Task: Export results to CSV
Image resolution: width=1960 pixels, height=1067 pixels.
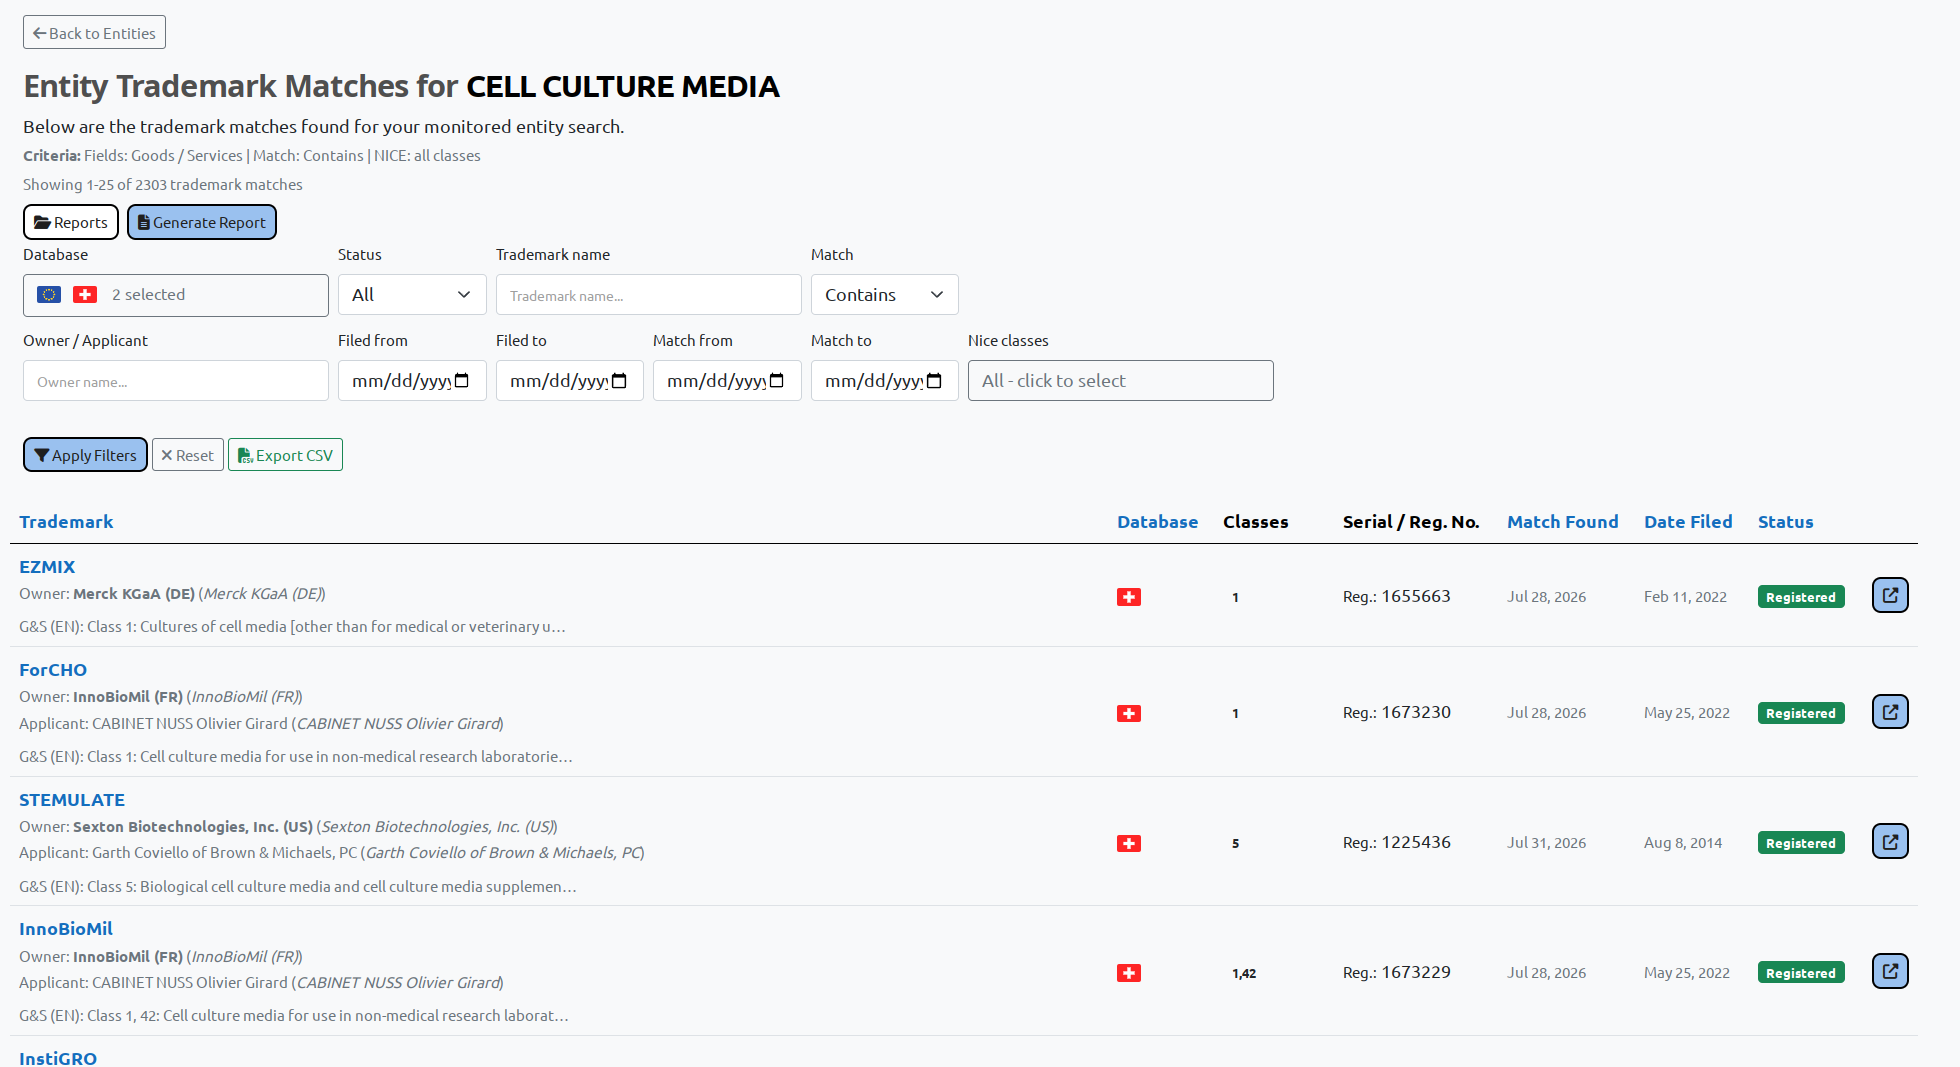Action: pyautogui.click(x=285, y=455)
